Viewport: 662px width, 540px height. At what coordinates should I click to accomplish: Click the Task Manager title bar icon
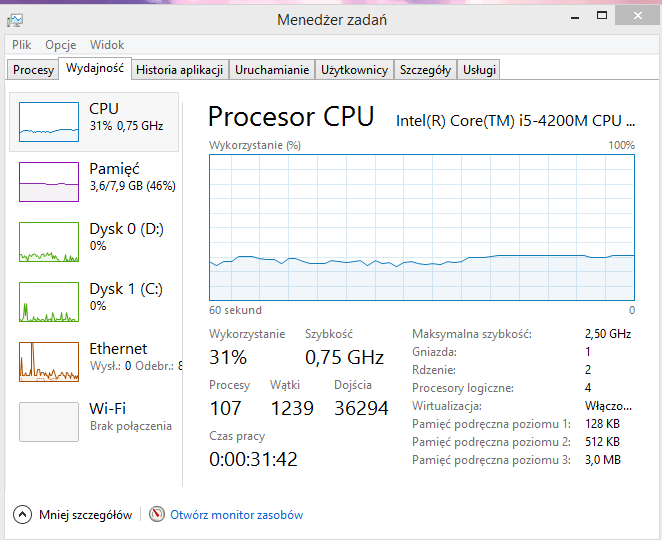point(15,20)
